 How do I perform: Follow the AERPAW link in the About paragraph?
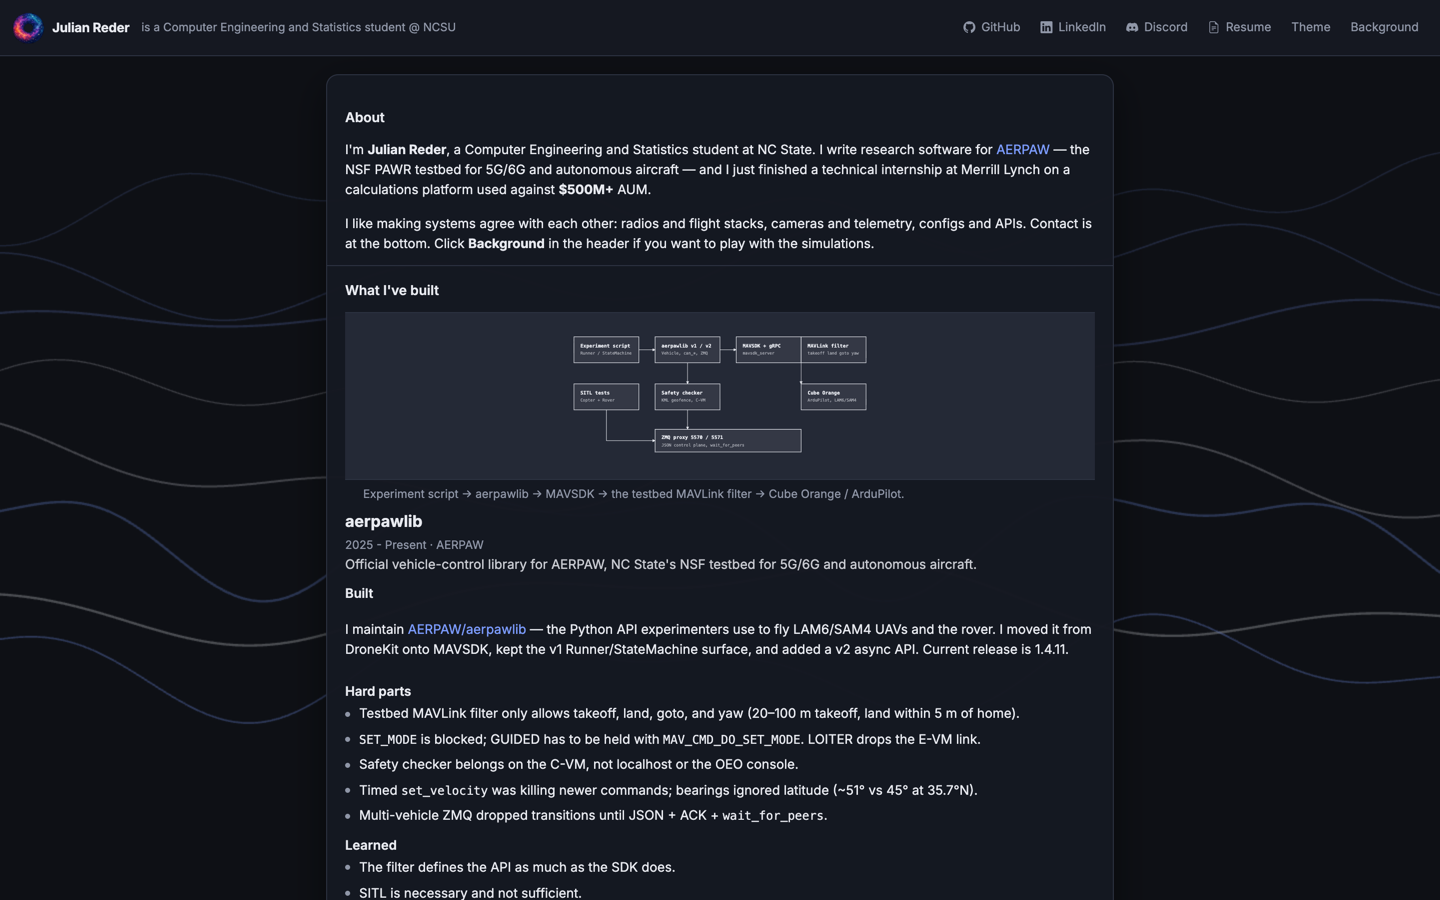(x=1022, y=150)
